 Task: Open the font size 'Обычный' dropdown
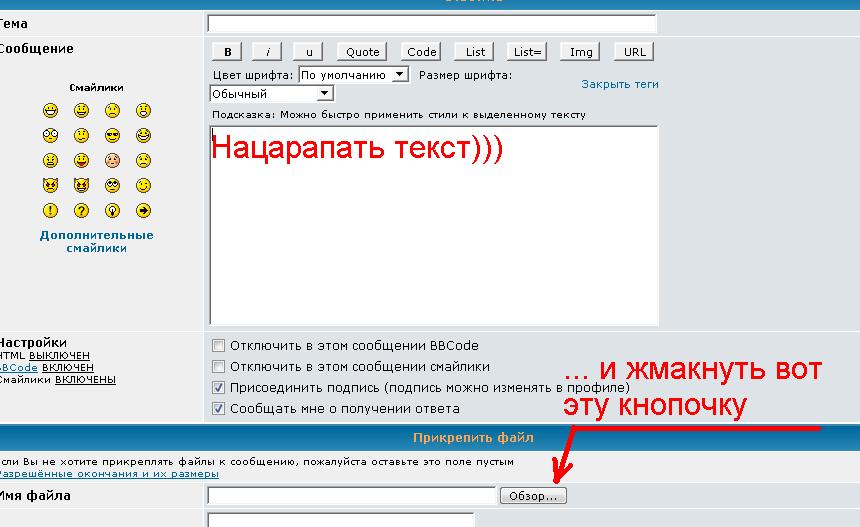click(271, 94)
